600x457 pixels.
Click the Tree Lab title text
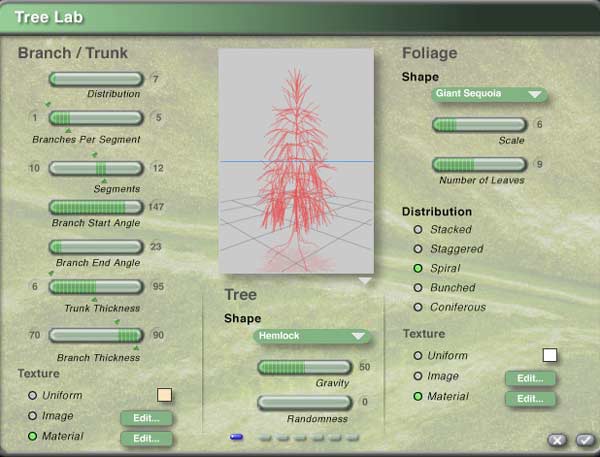coord(49,17)
